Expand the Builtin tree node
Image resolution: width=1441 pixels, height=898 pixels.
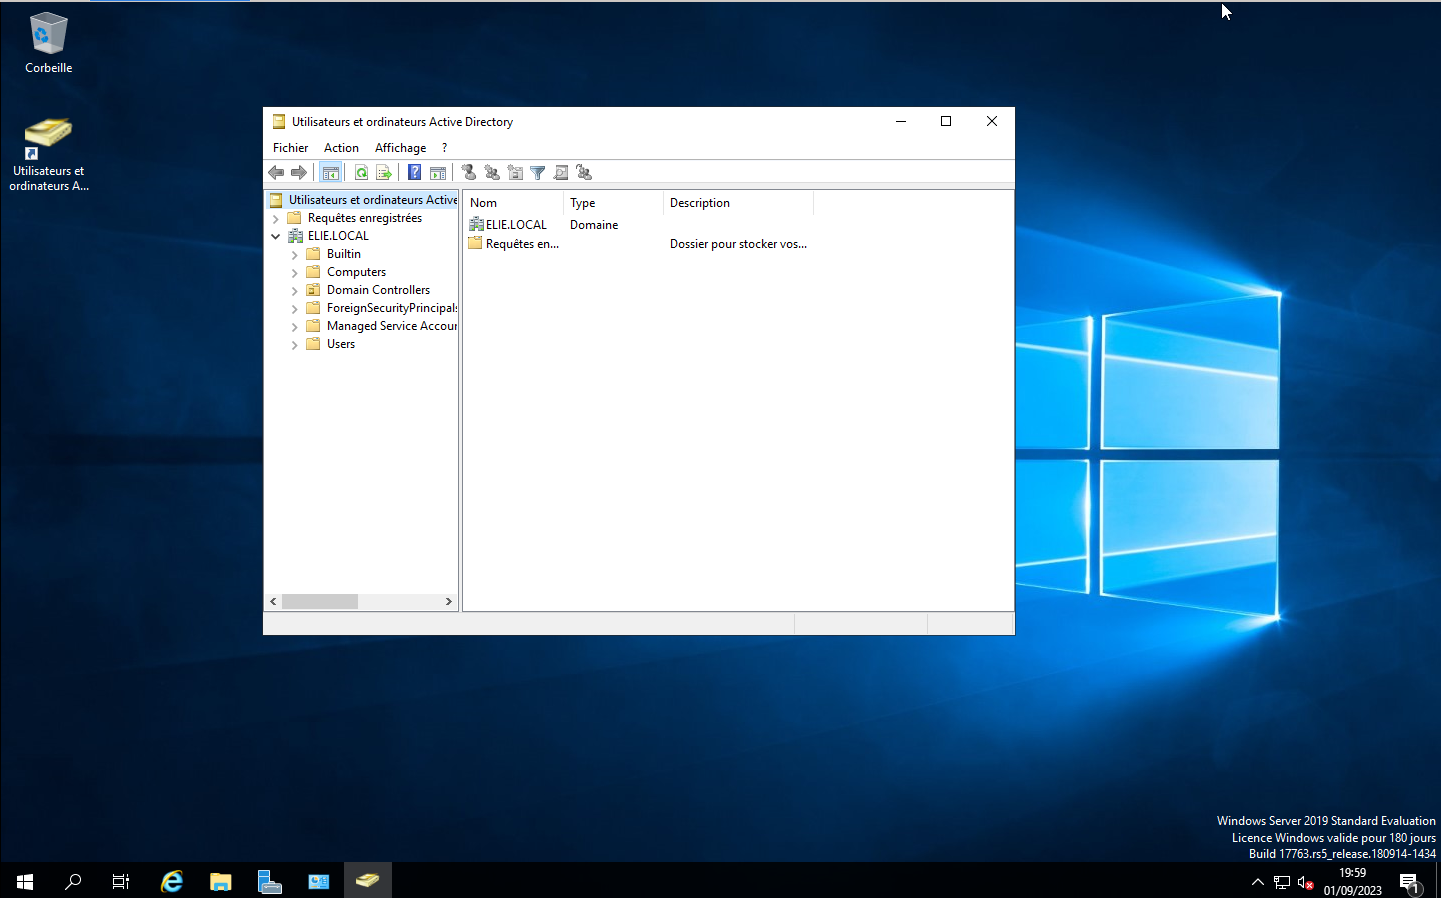tap(294, 255)
